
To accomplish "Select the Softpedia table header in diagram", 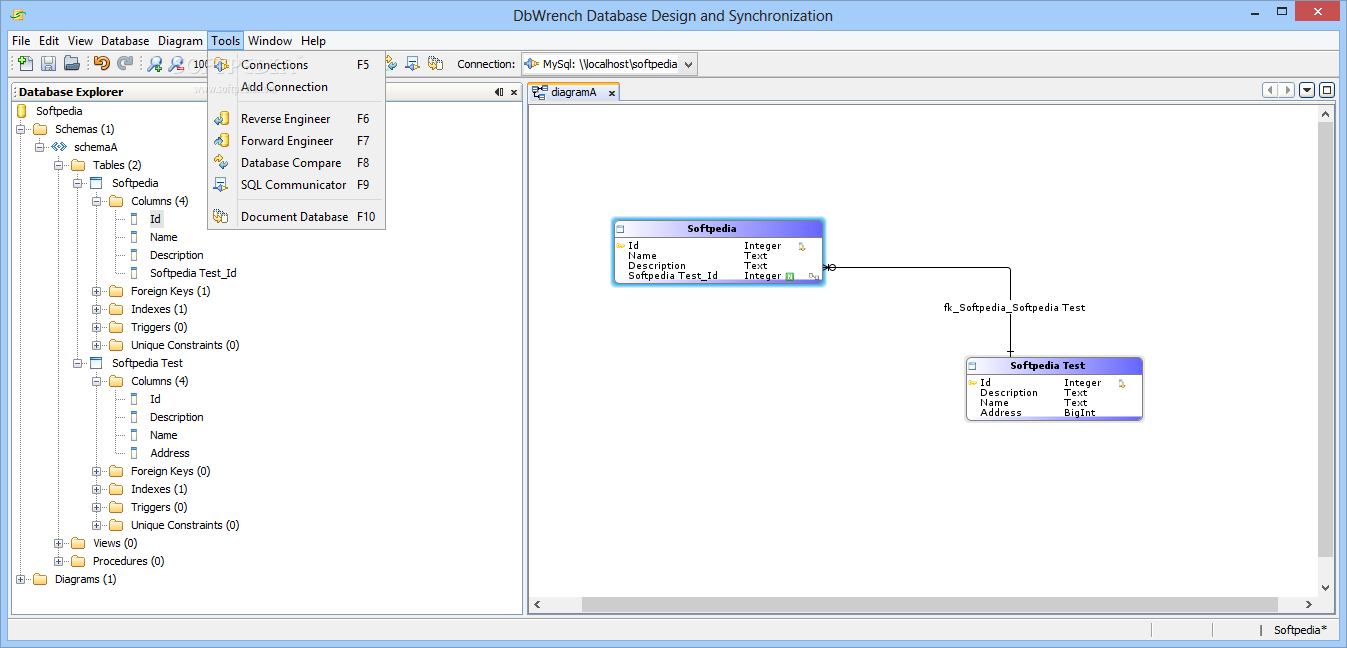I will (718, 229).
